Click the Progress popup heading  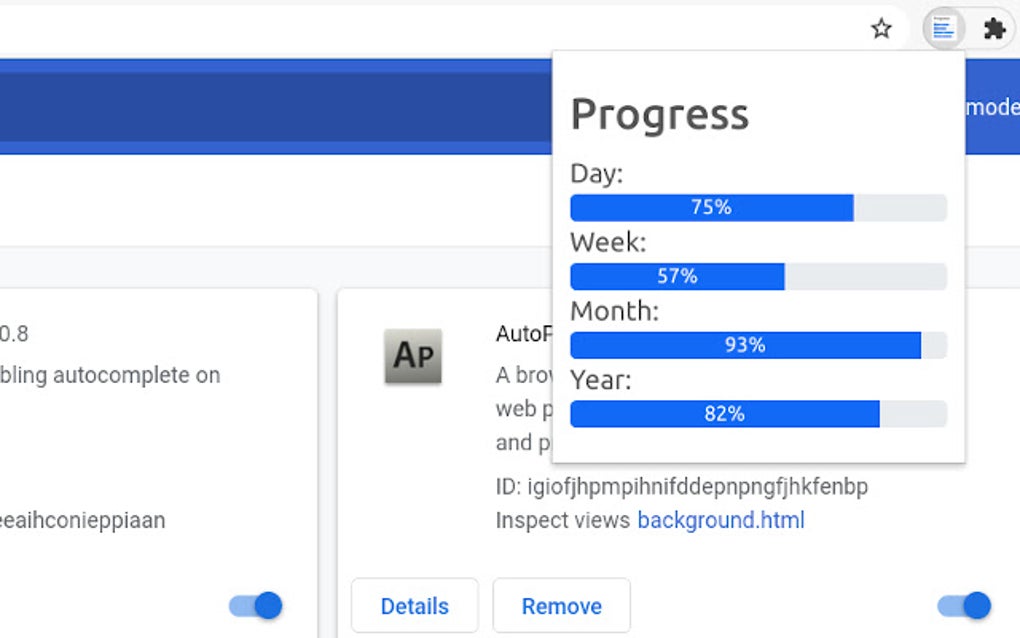tap(659, 114)
